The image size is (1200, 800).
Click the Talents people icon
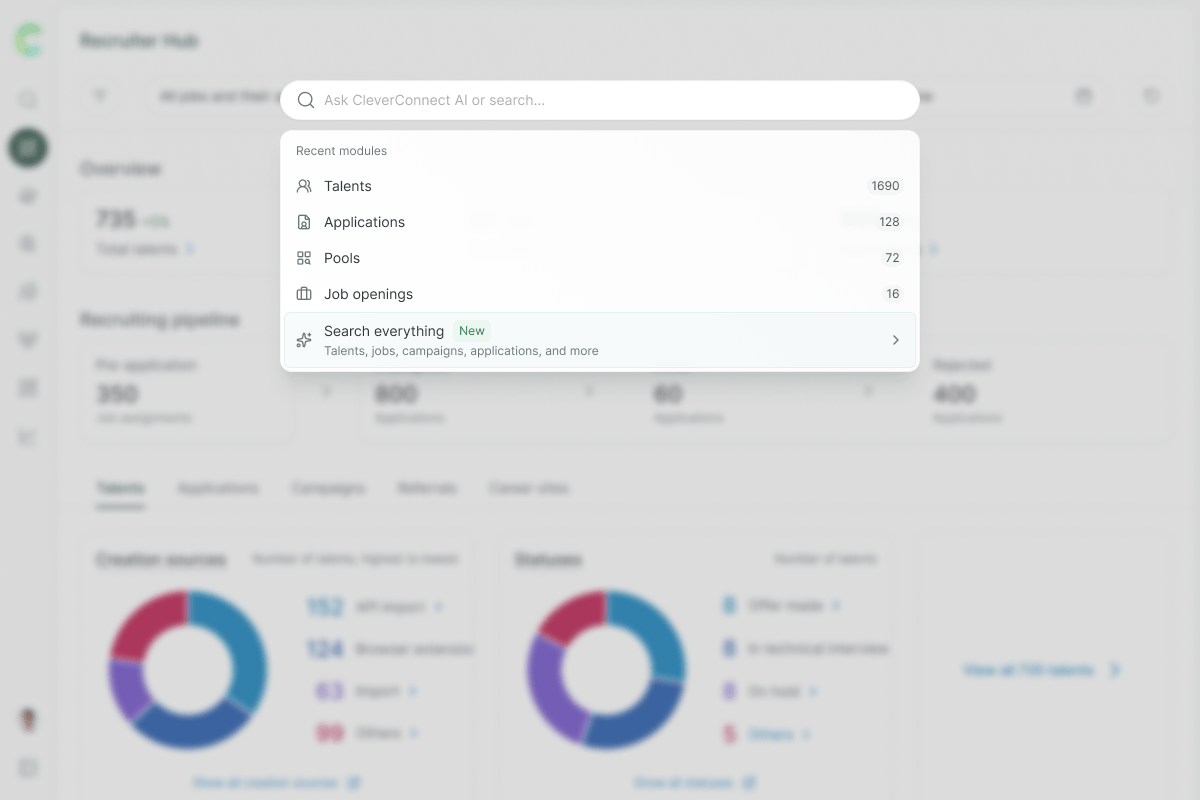tap(304, 186)
